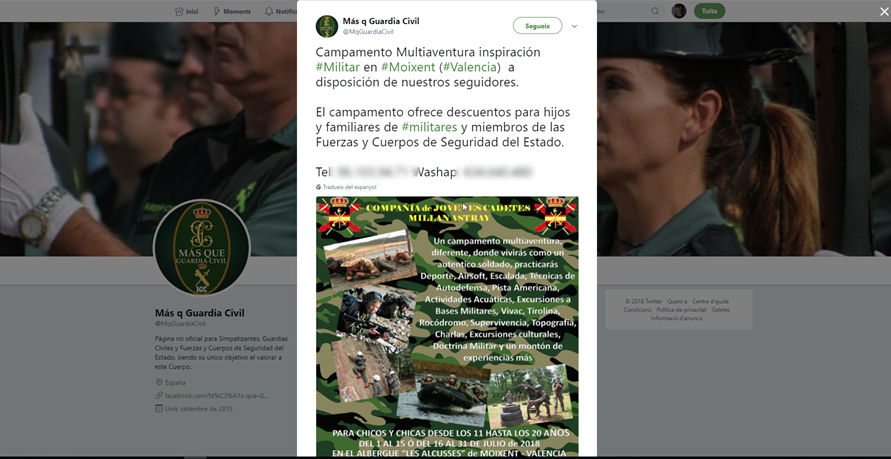
Task: Open the #Militar hashtag
Action: click(338, 68)
